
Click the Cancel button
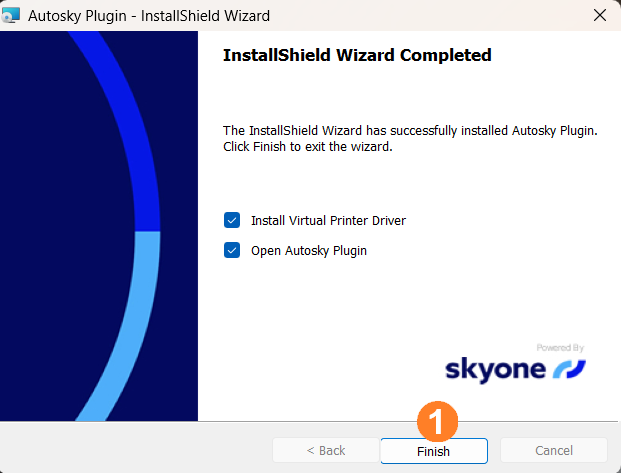point(554,450)
